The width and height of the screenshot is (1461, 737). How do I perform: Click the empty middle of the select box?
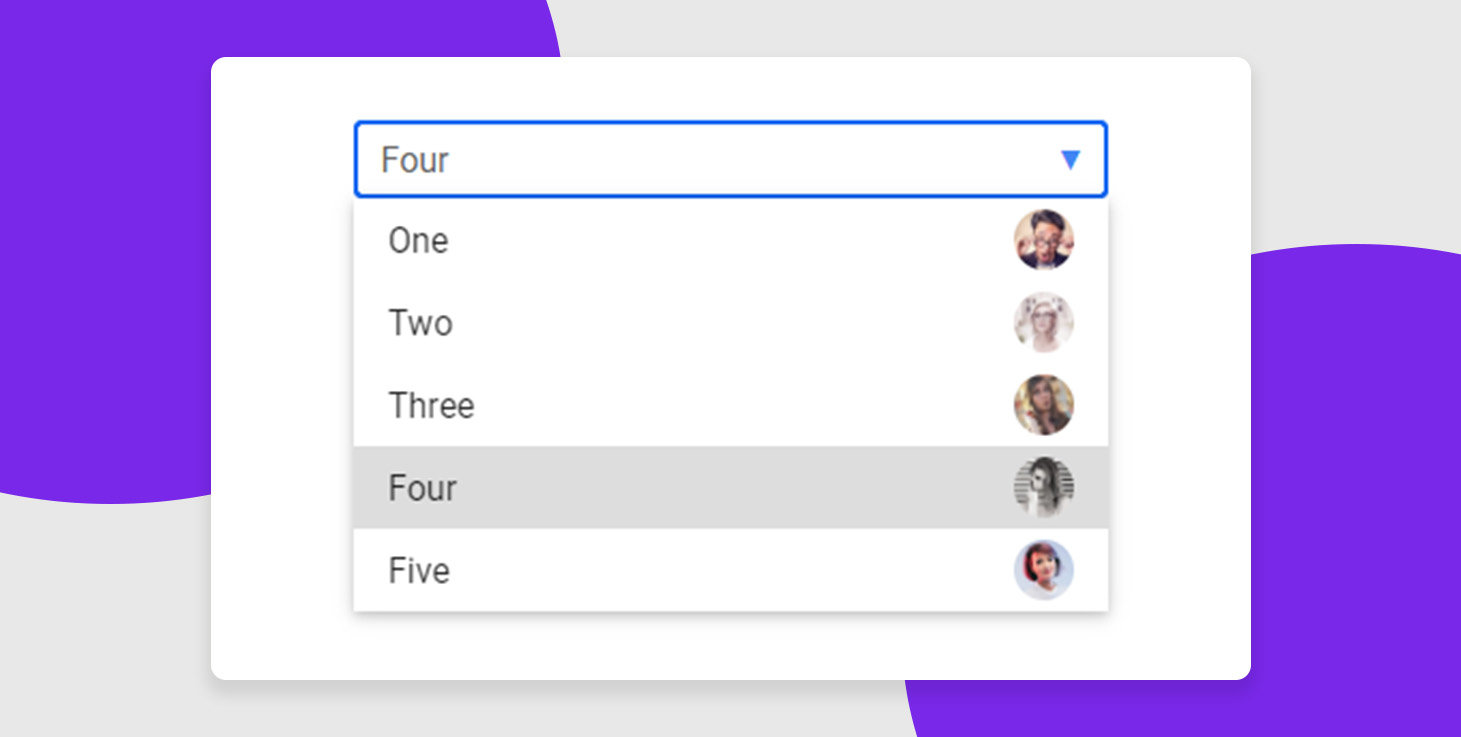(730, 160)
